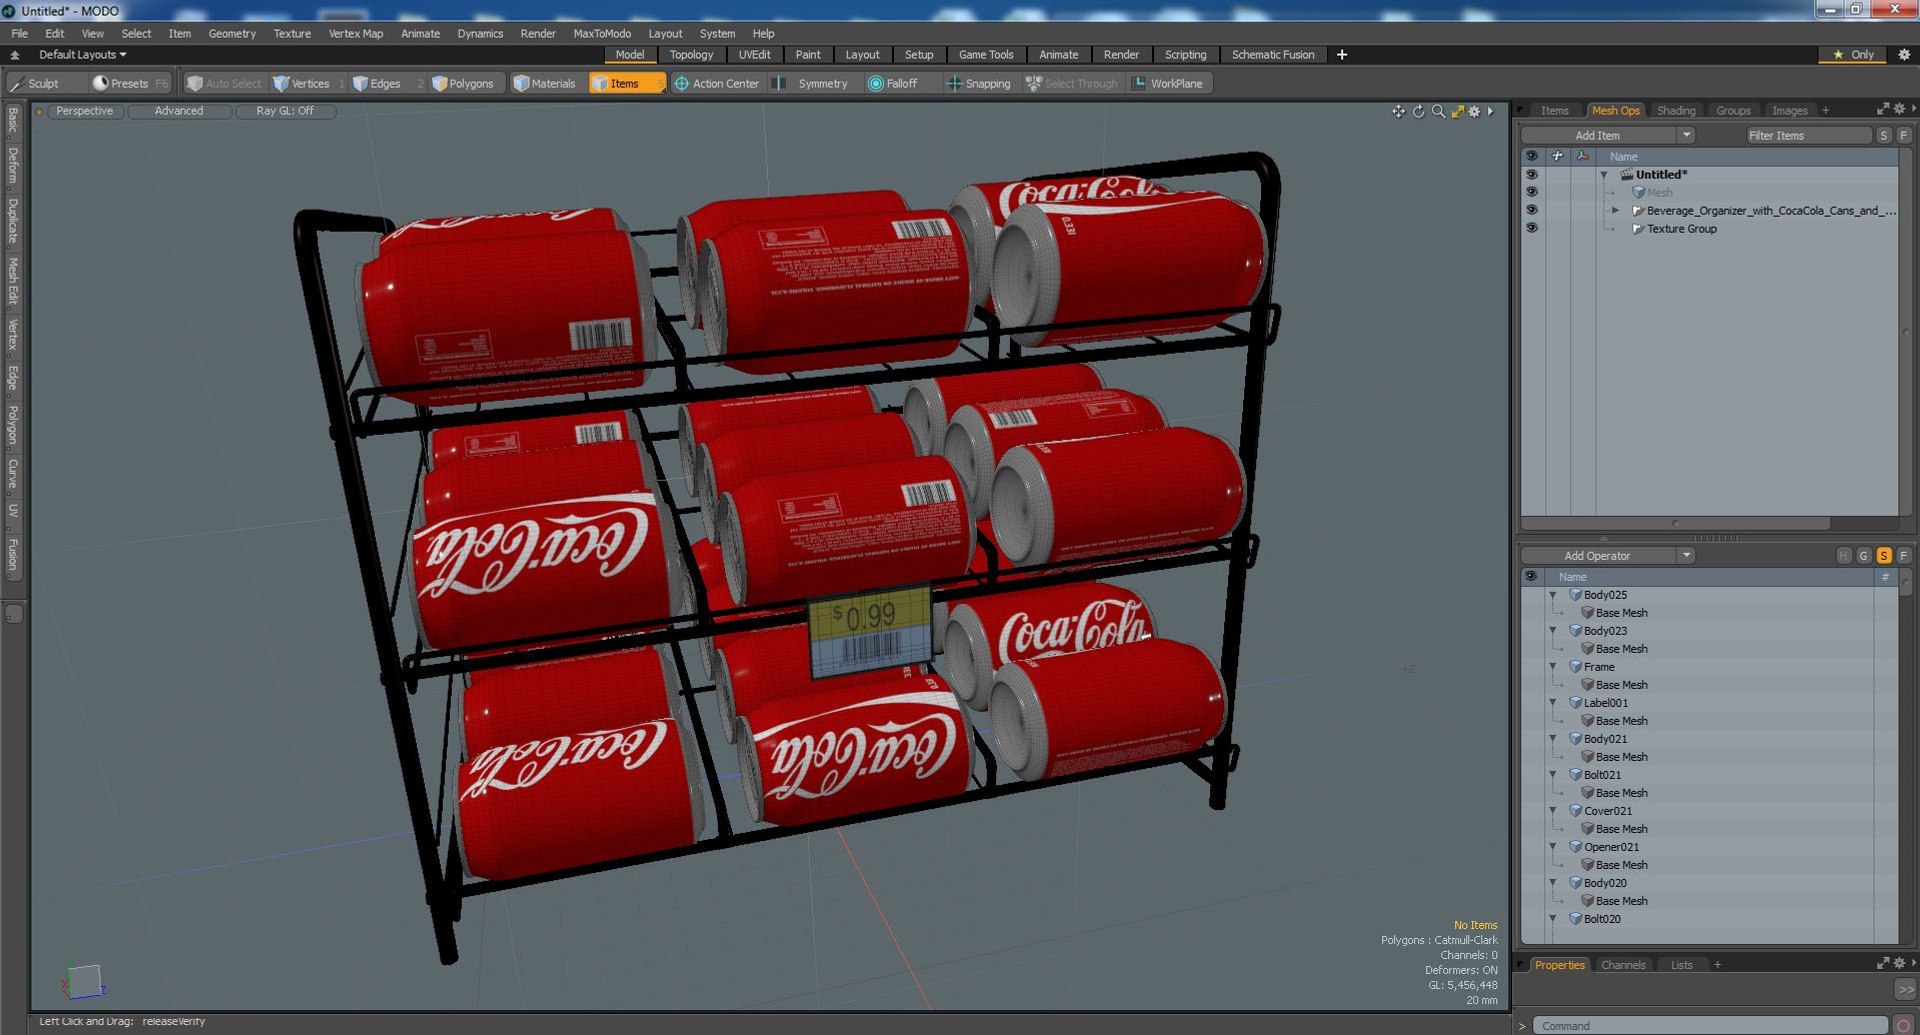Switch to the Channels tab
This screenshot has height=1035, width=1920.
pos(1623,965)
